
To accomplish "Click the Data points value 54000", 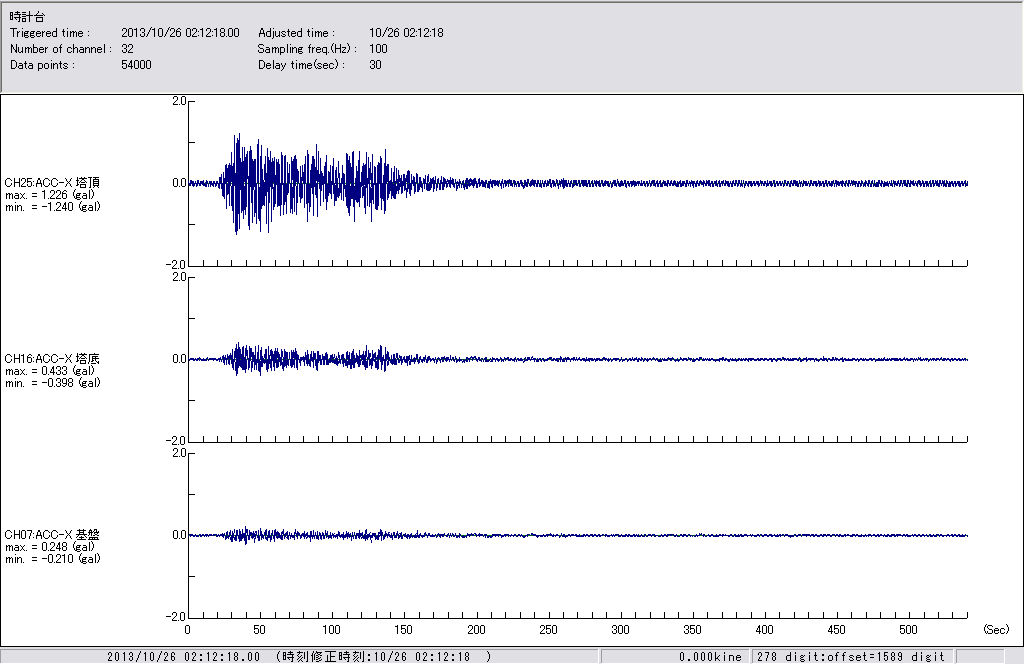I will coord(136,65).
